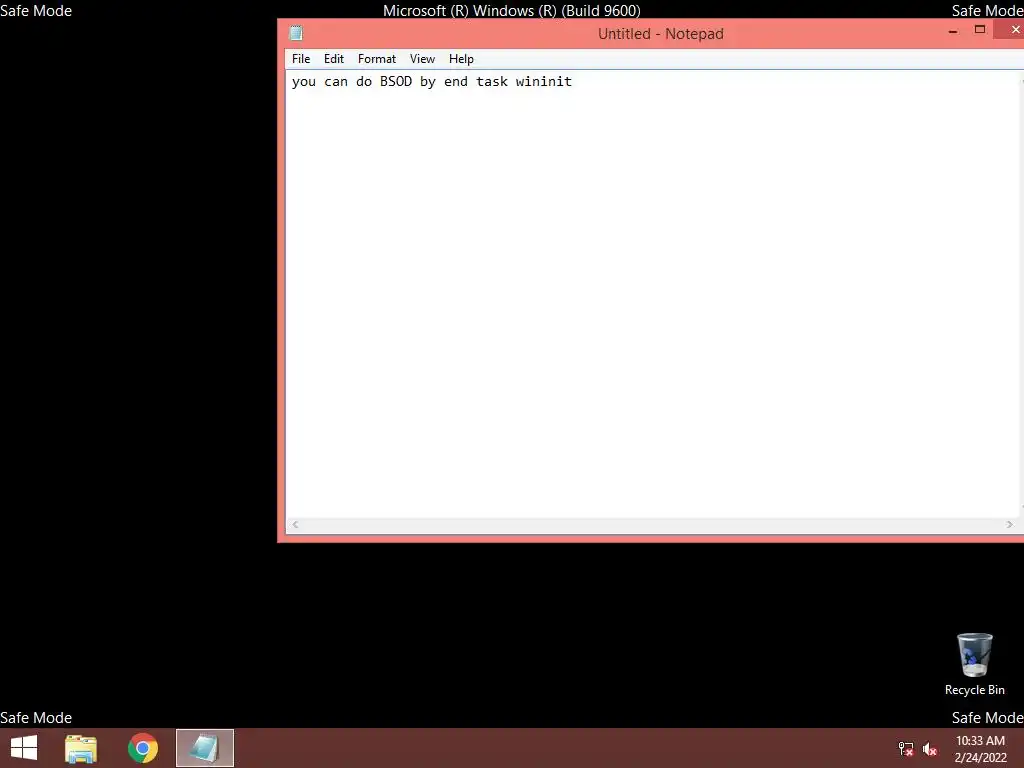Close the Notepad window
The width and height of the screenshot is (1024, 768).
coord(1011,29)
